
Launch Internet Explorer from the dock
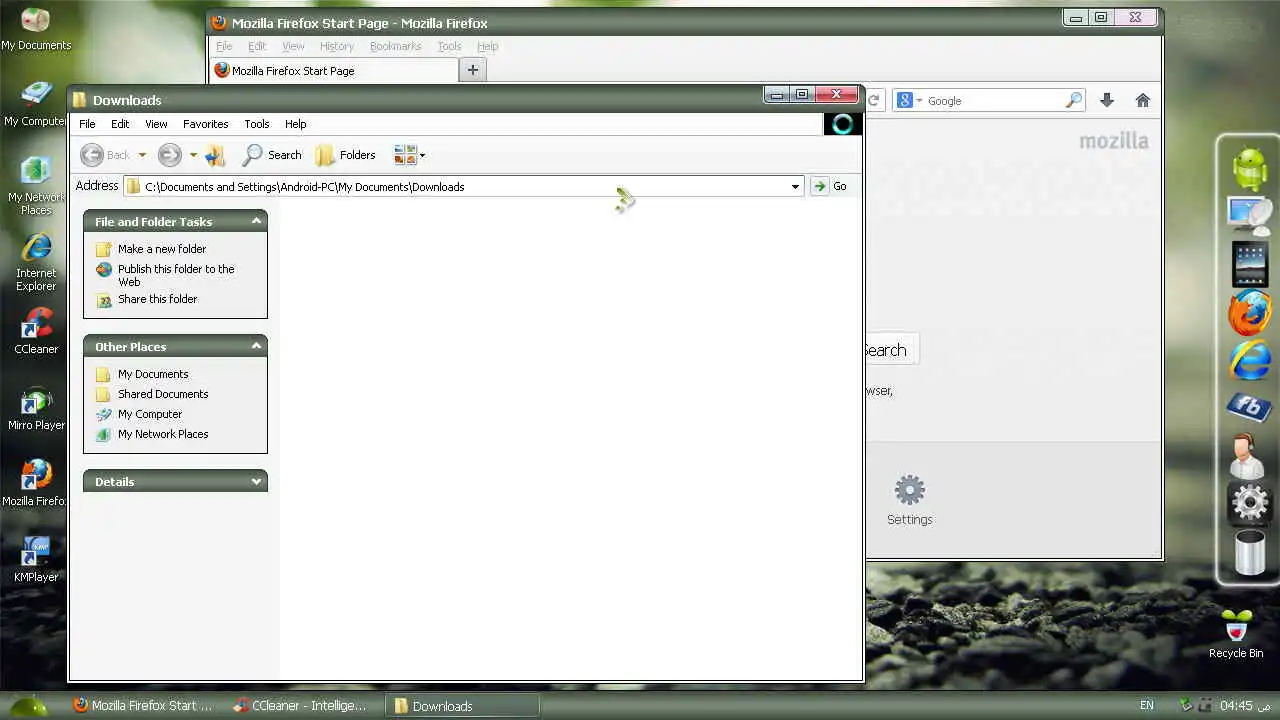click(x=1250, y=360)
